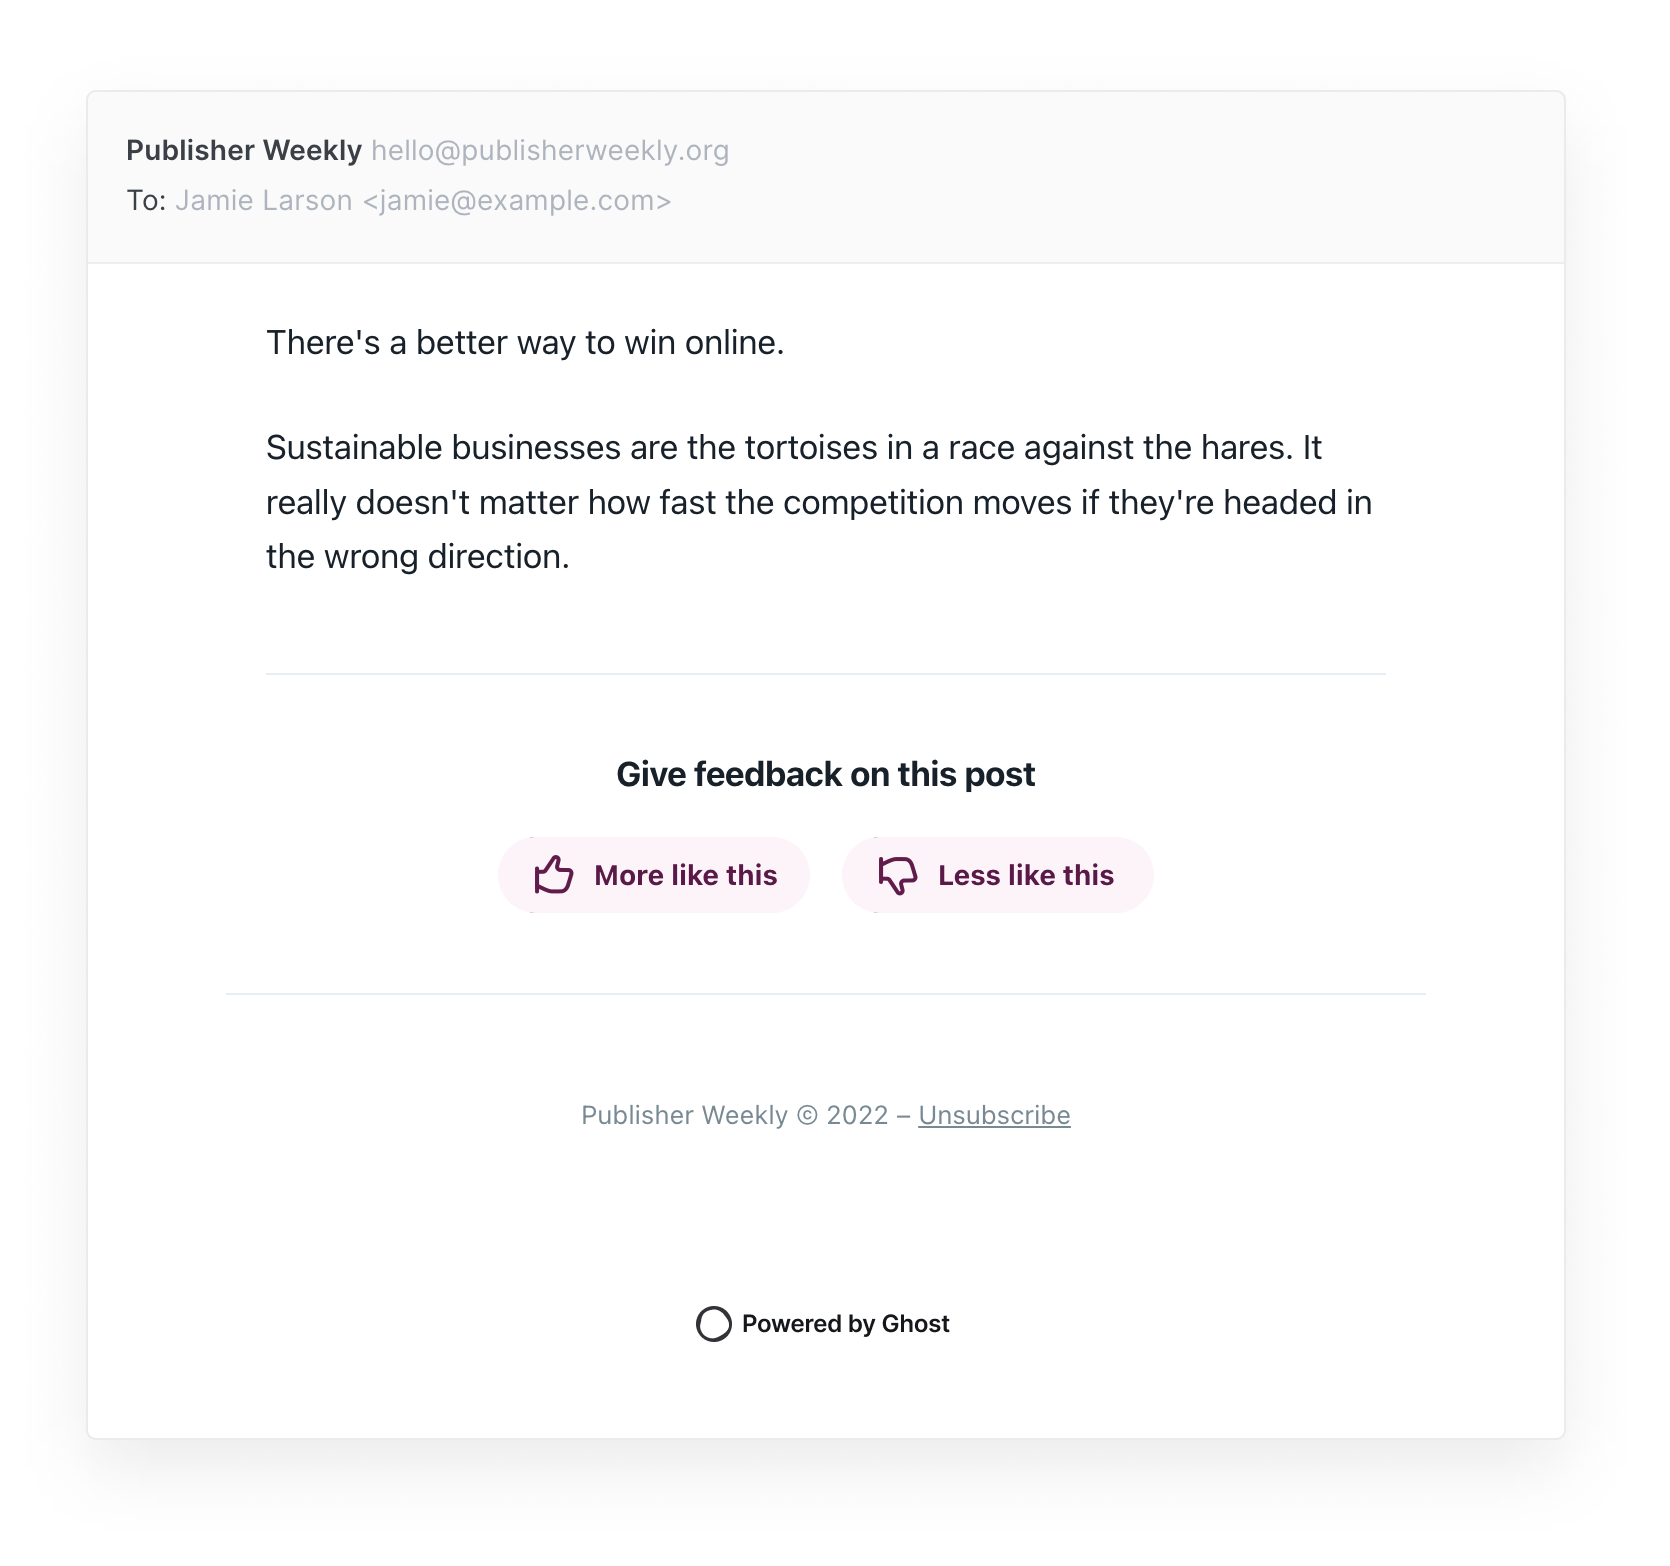Click the divider line above feedback section
1670x1566 pixels.
826,674
